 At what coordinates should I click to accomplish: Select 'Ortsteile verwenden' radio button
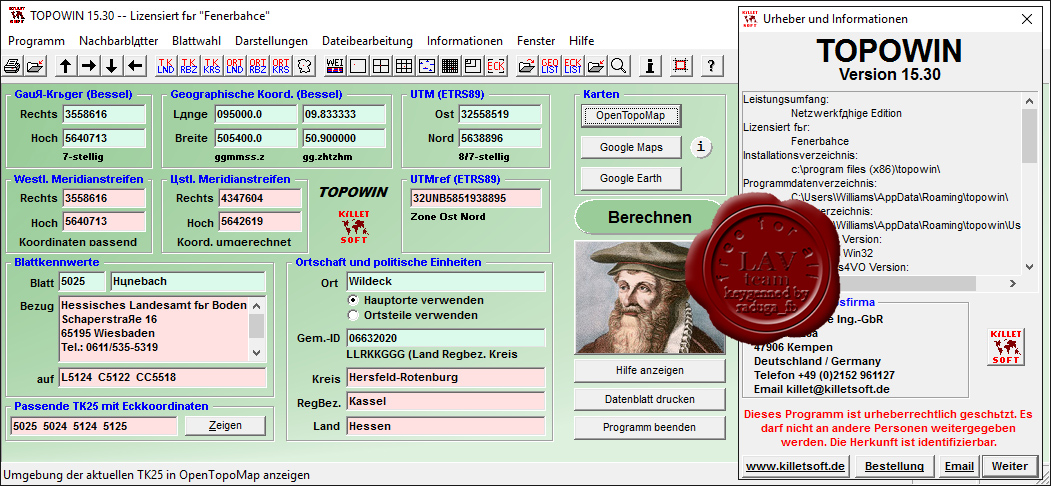[x=353, y=315]
